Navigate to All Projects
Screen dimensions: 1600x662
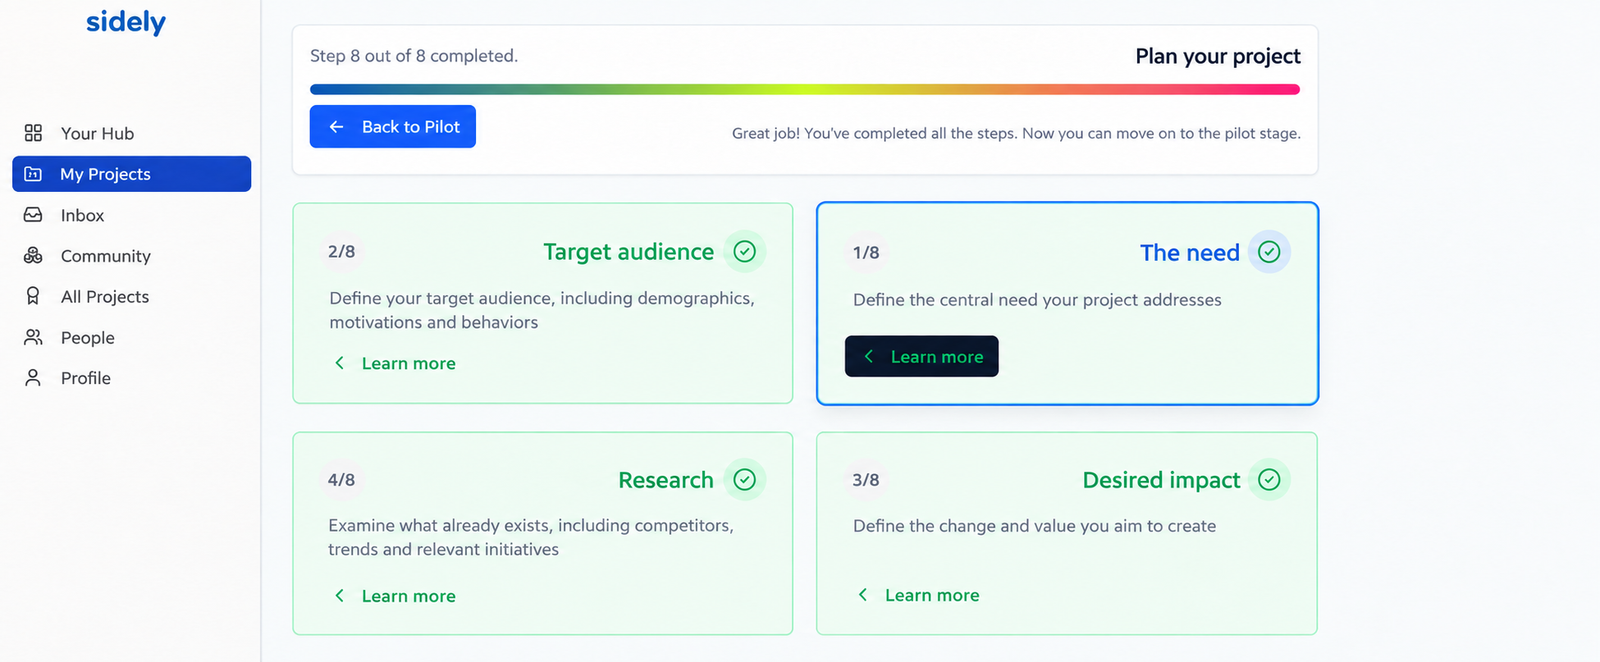tap(132, 296)
